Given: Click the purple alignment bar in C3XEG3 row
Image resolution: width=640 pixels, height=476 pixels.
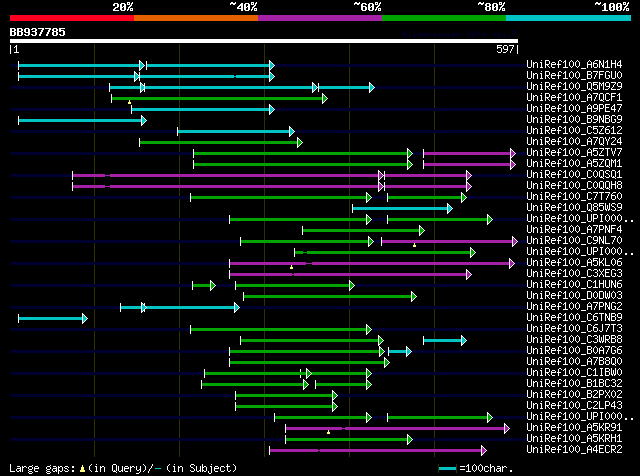Looking at the screenshot, I should (x=351, y=274).
